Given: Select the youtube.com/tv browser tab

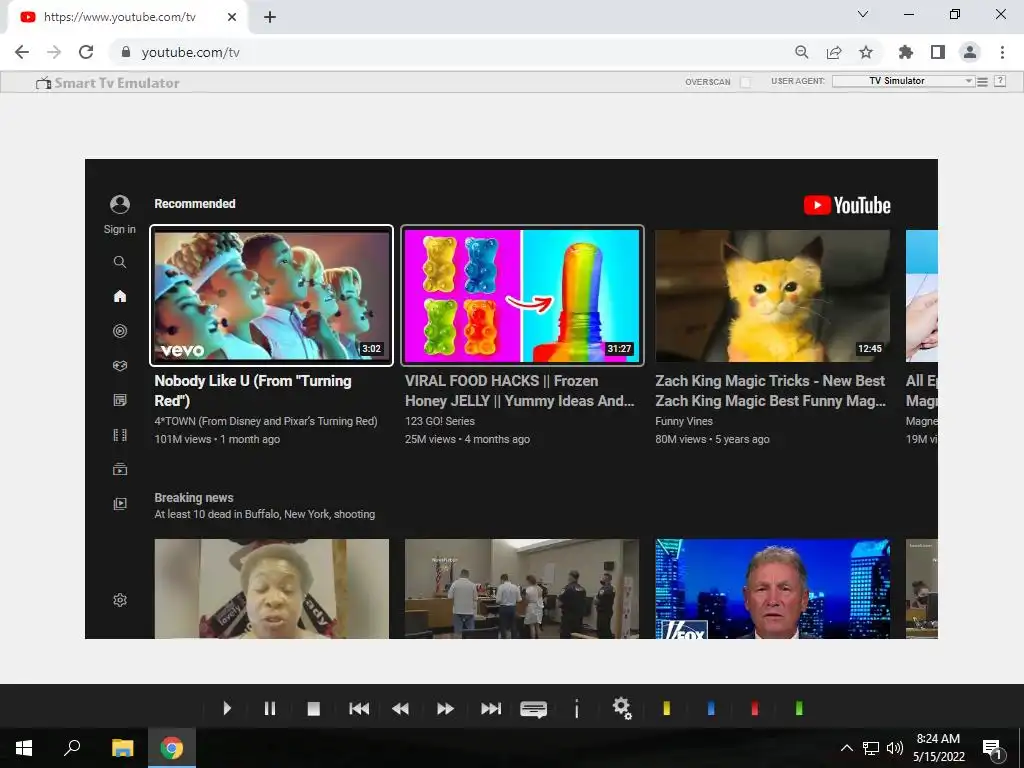Looking at the screenshot, I should click(x=127, y=17).
